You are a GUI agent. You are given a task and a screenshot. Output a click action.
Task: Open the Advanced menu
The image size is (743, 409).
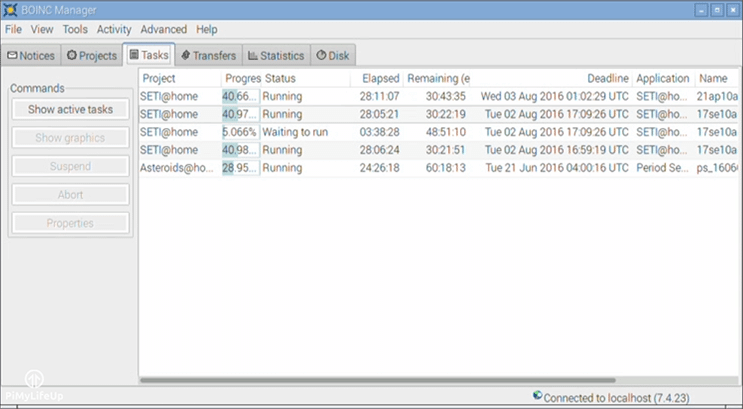point(163,29)
